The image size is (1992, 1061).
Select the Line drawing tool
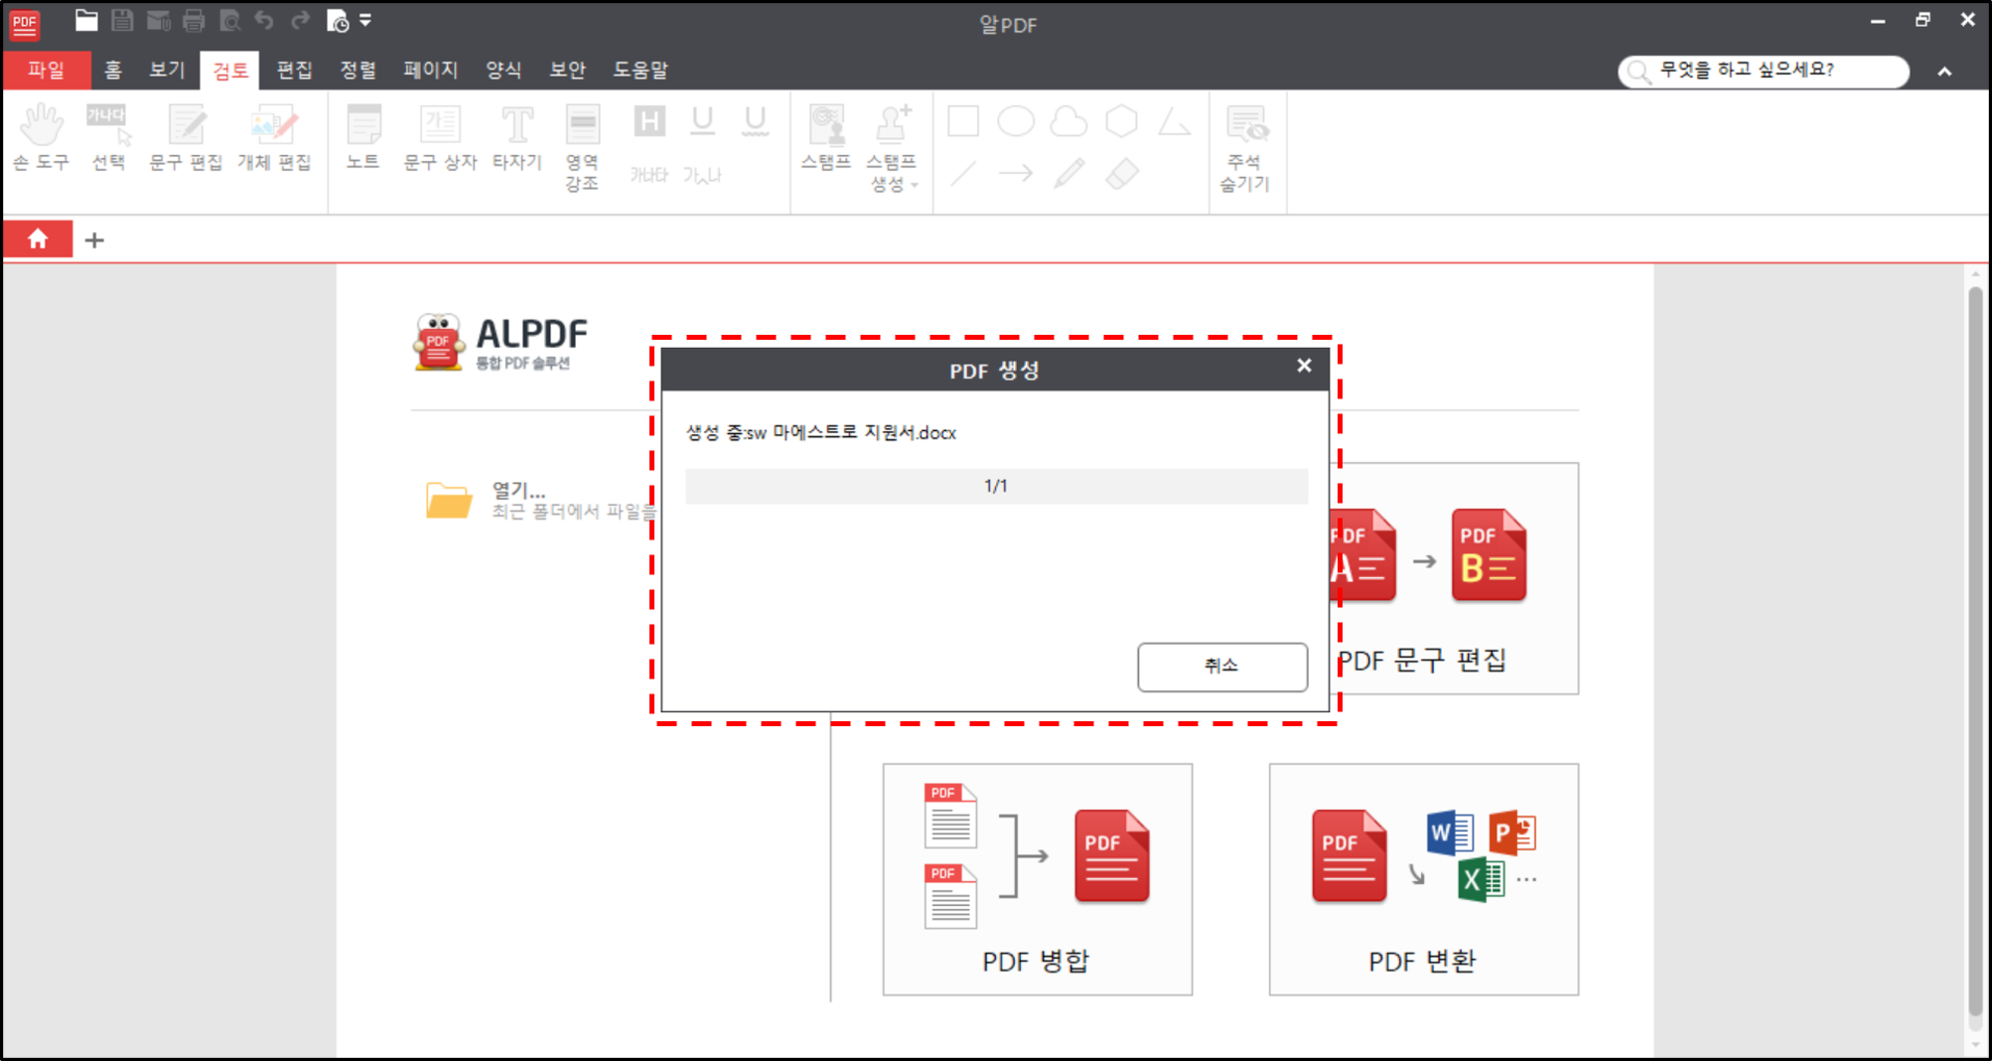(963, 174)
